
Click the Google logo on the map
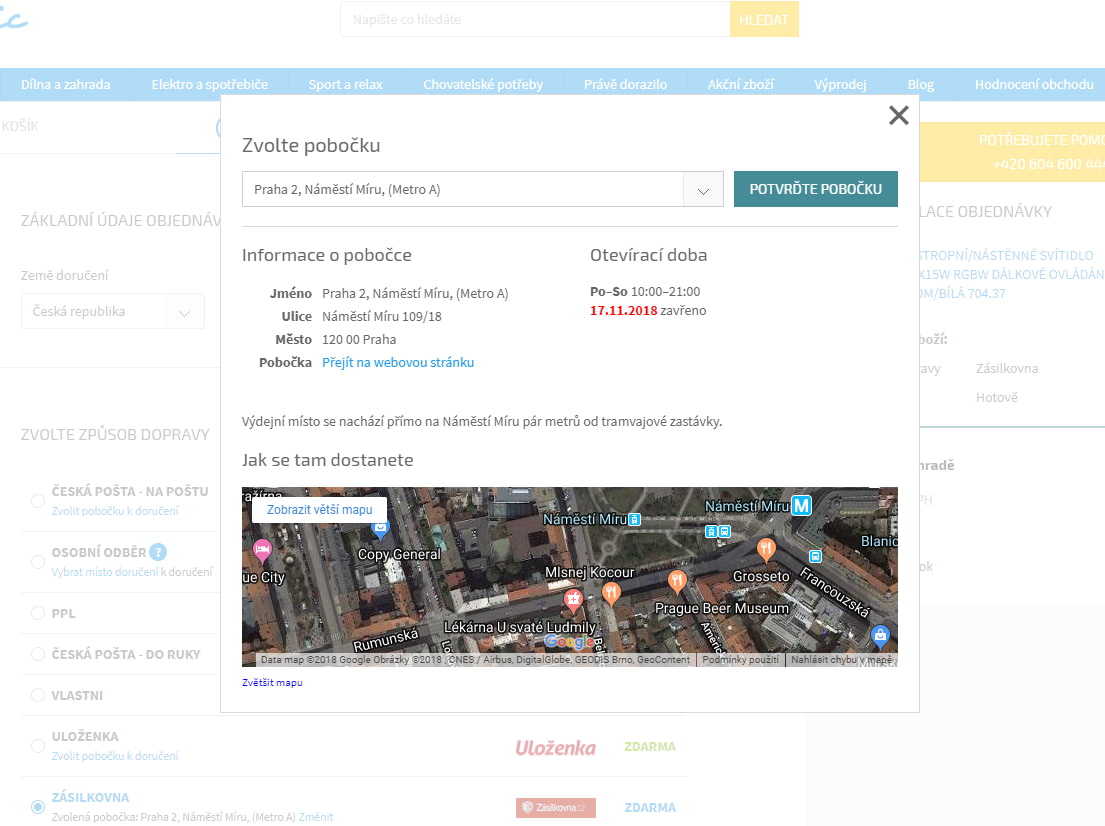(570, 641)
